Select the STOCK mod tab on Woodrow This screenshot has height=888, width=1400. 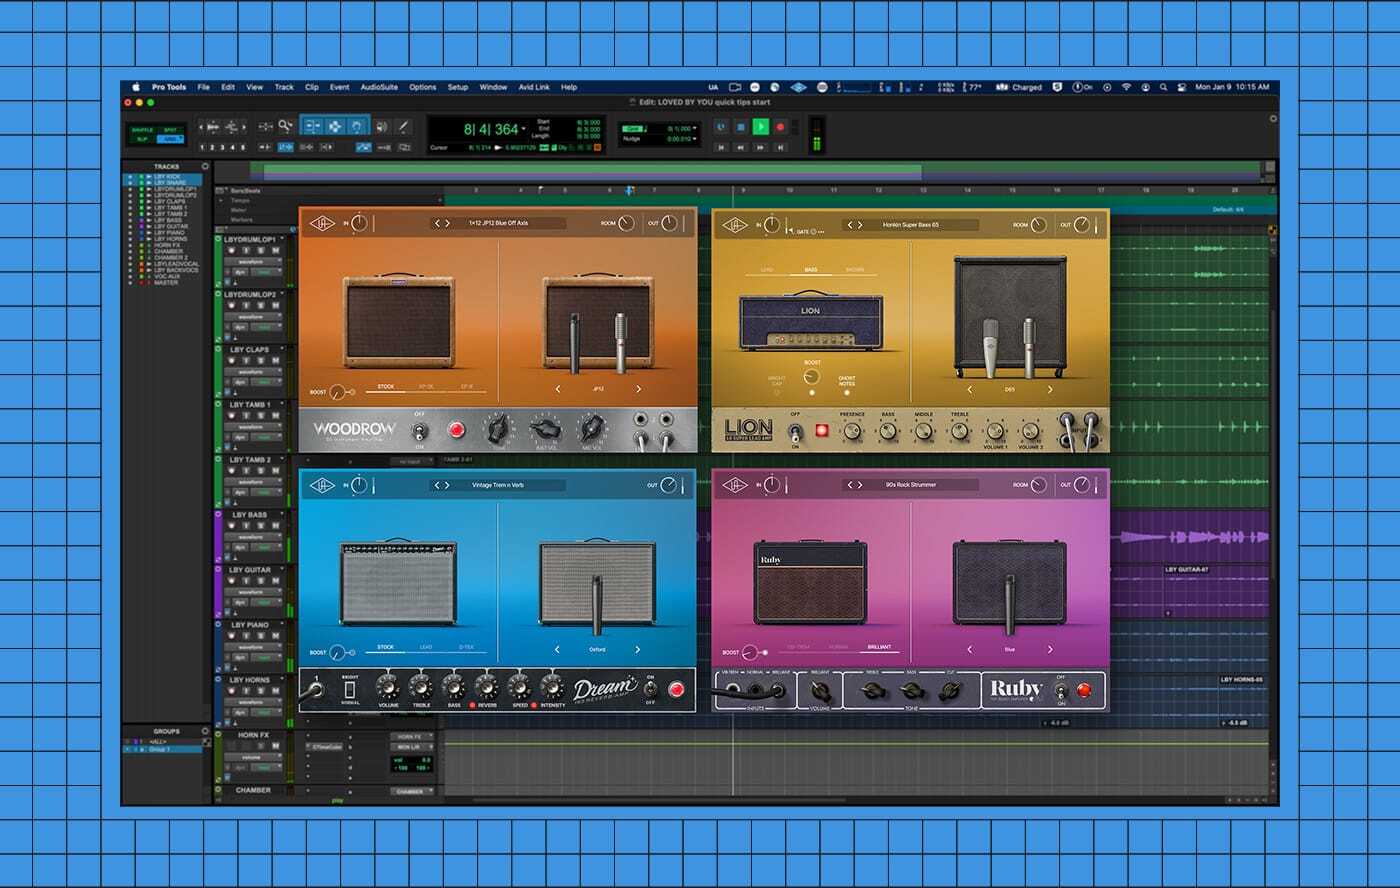click(385, 386)
